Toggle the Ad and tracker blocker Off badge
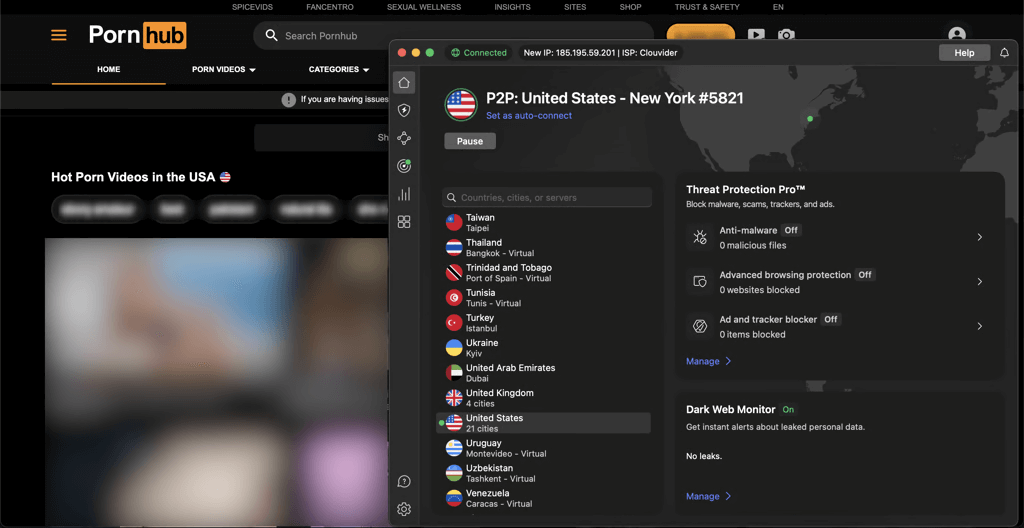Screen dimensions: 1024x528 (830, 319)
